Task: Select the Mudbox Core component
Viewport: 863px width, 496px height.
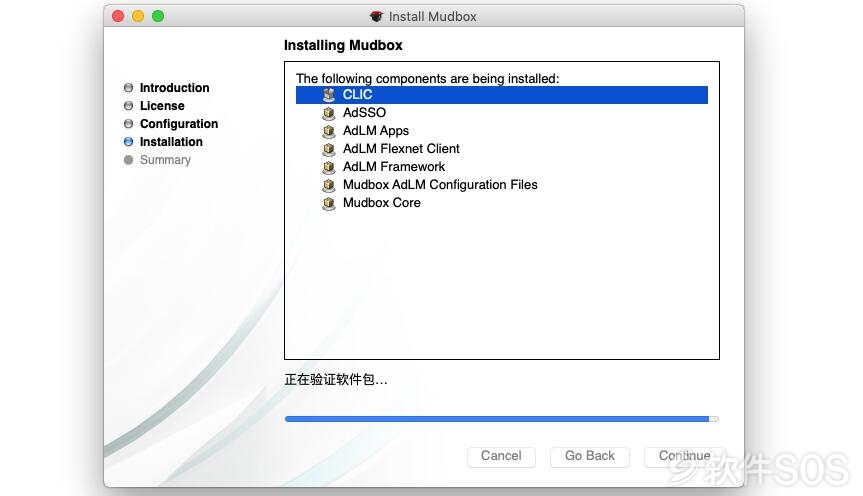Action: tap(501, 203)
